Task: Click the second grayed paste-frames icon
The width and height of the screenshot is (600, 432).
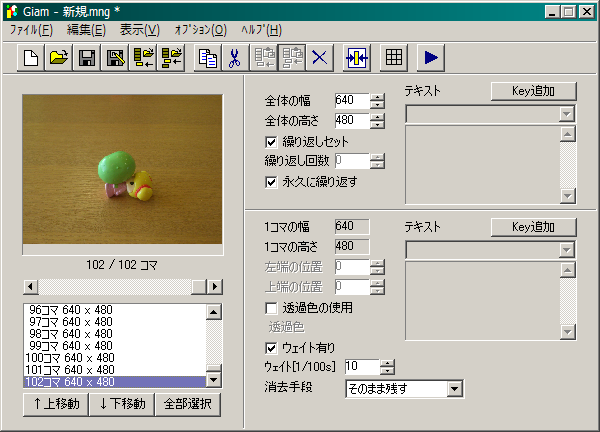Action: 292,58
